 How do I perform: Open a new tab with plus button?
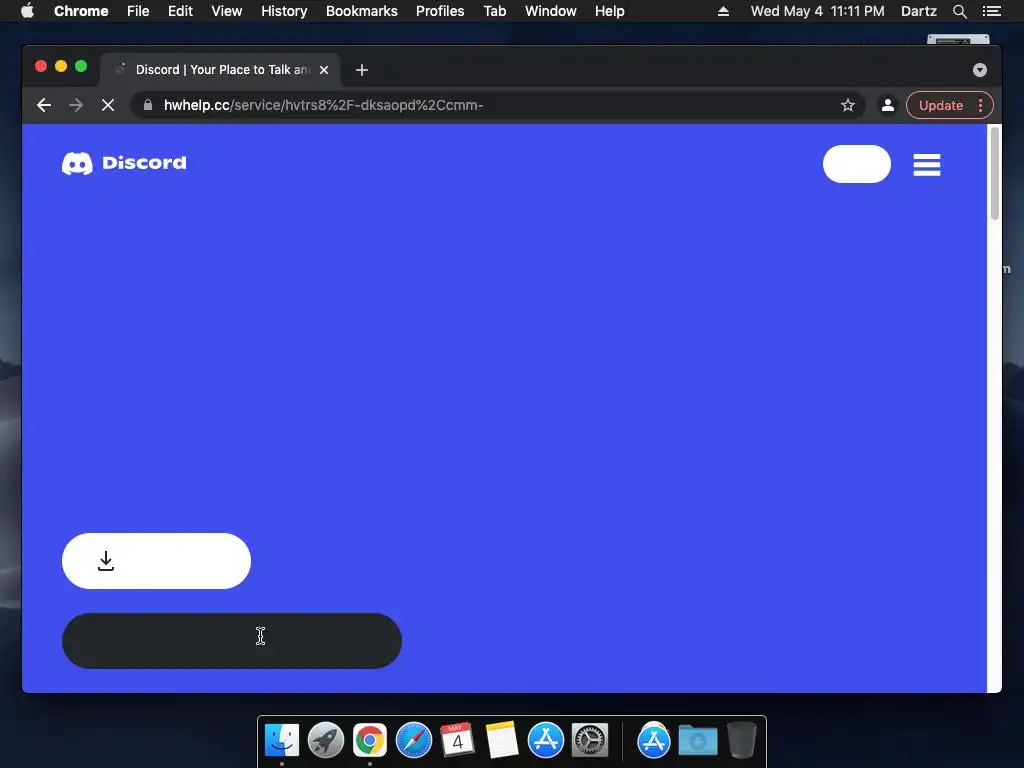(362, 70)
